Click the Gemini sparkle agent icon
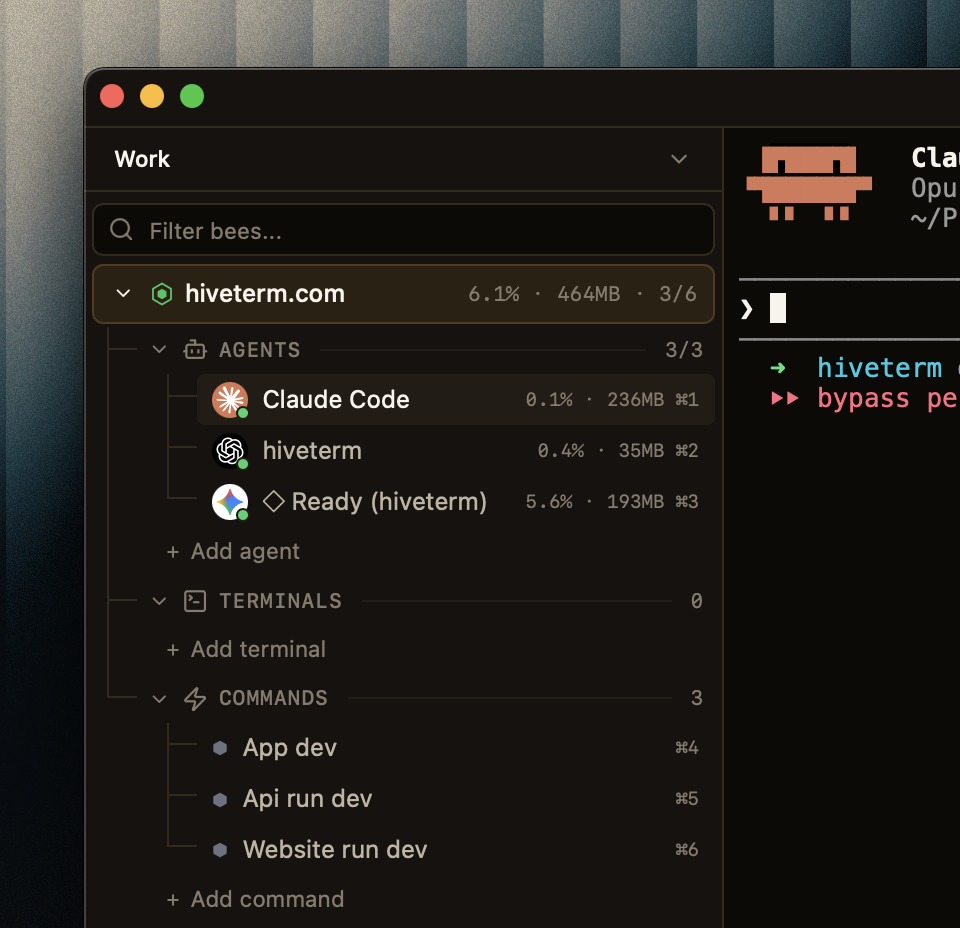Viewport: 960px width, 928px height. coord(230,502)
